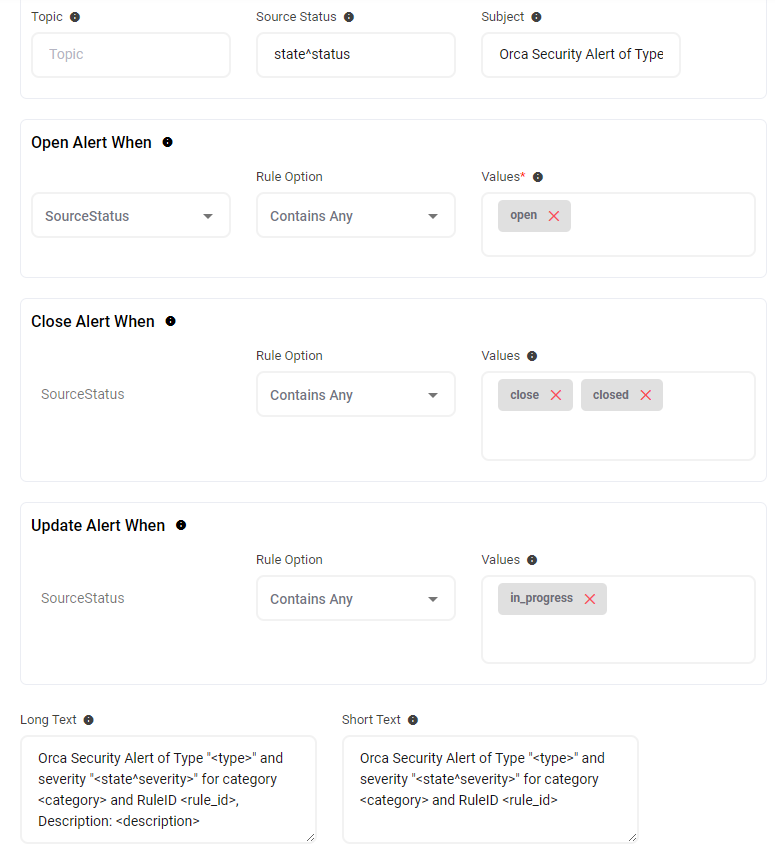775x854 pixels.
Task: Focus the Topic input field
Action: 130,55
